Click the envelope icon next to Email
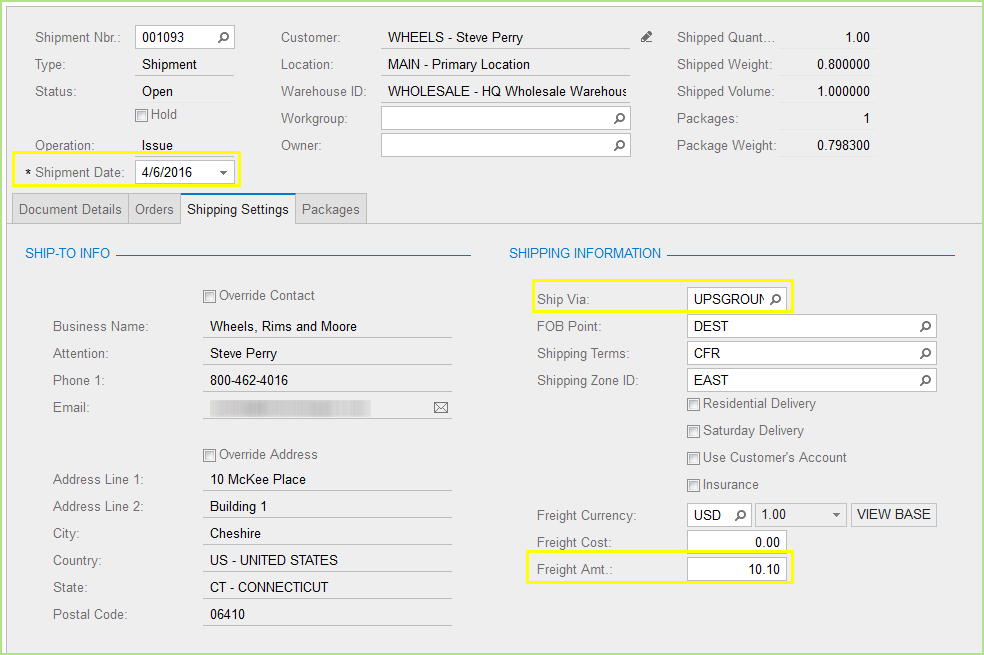 pyautogui.click(x=441, y=407)
